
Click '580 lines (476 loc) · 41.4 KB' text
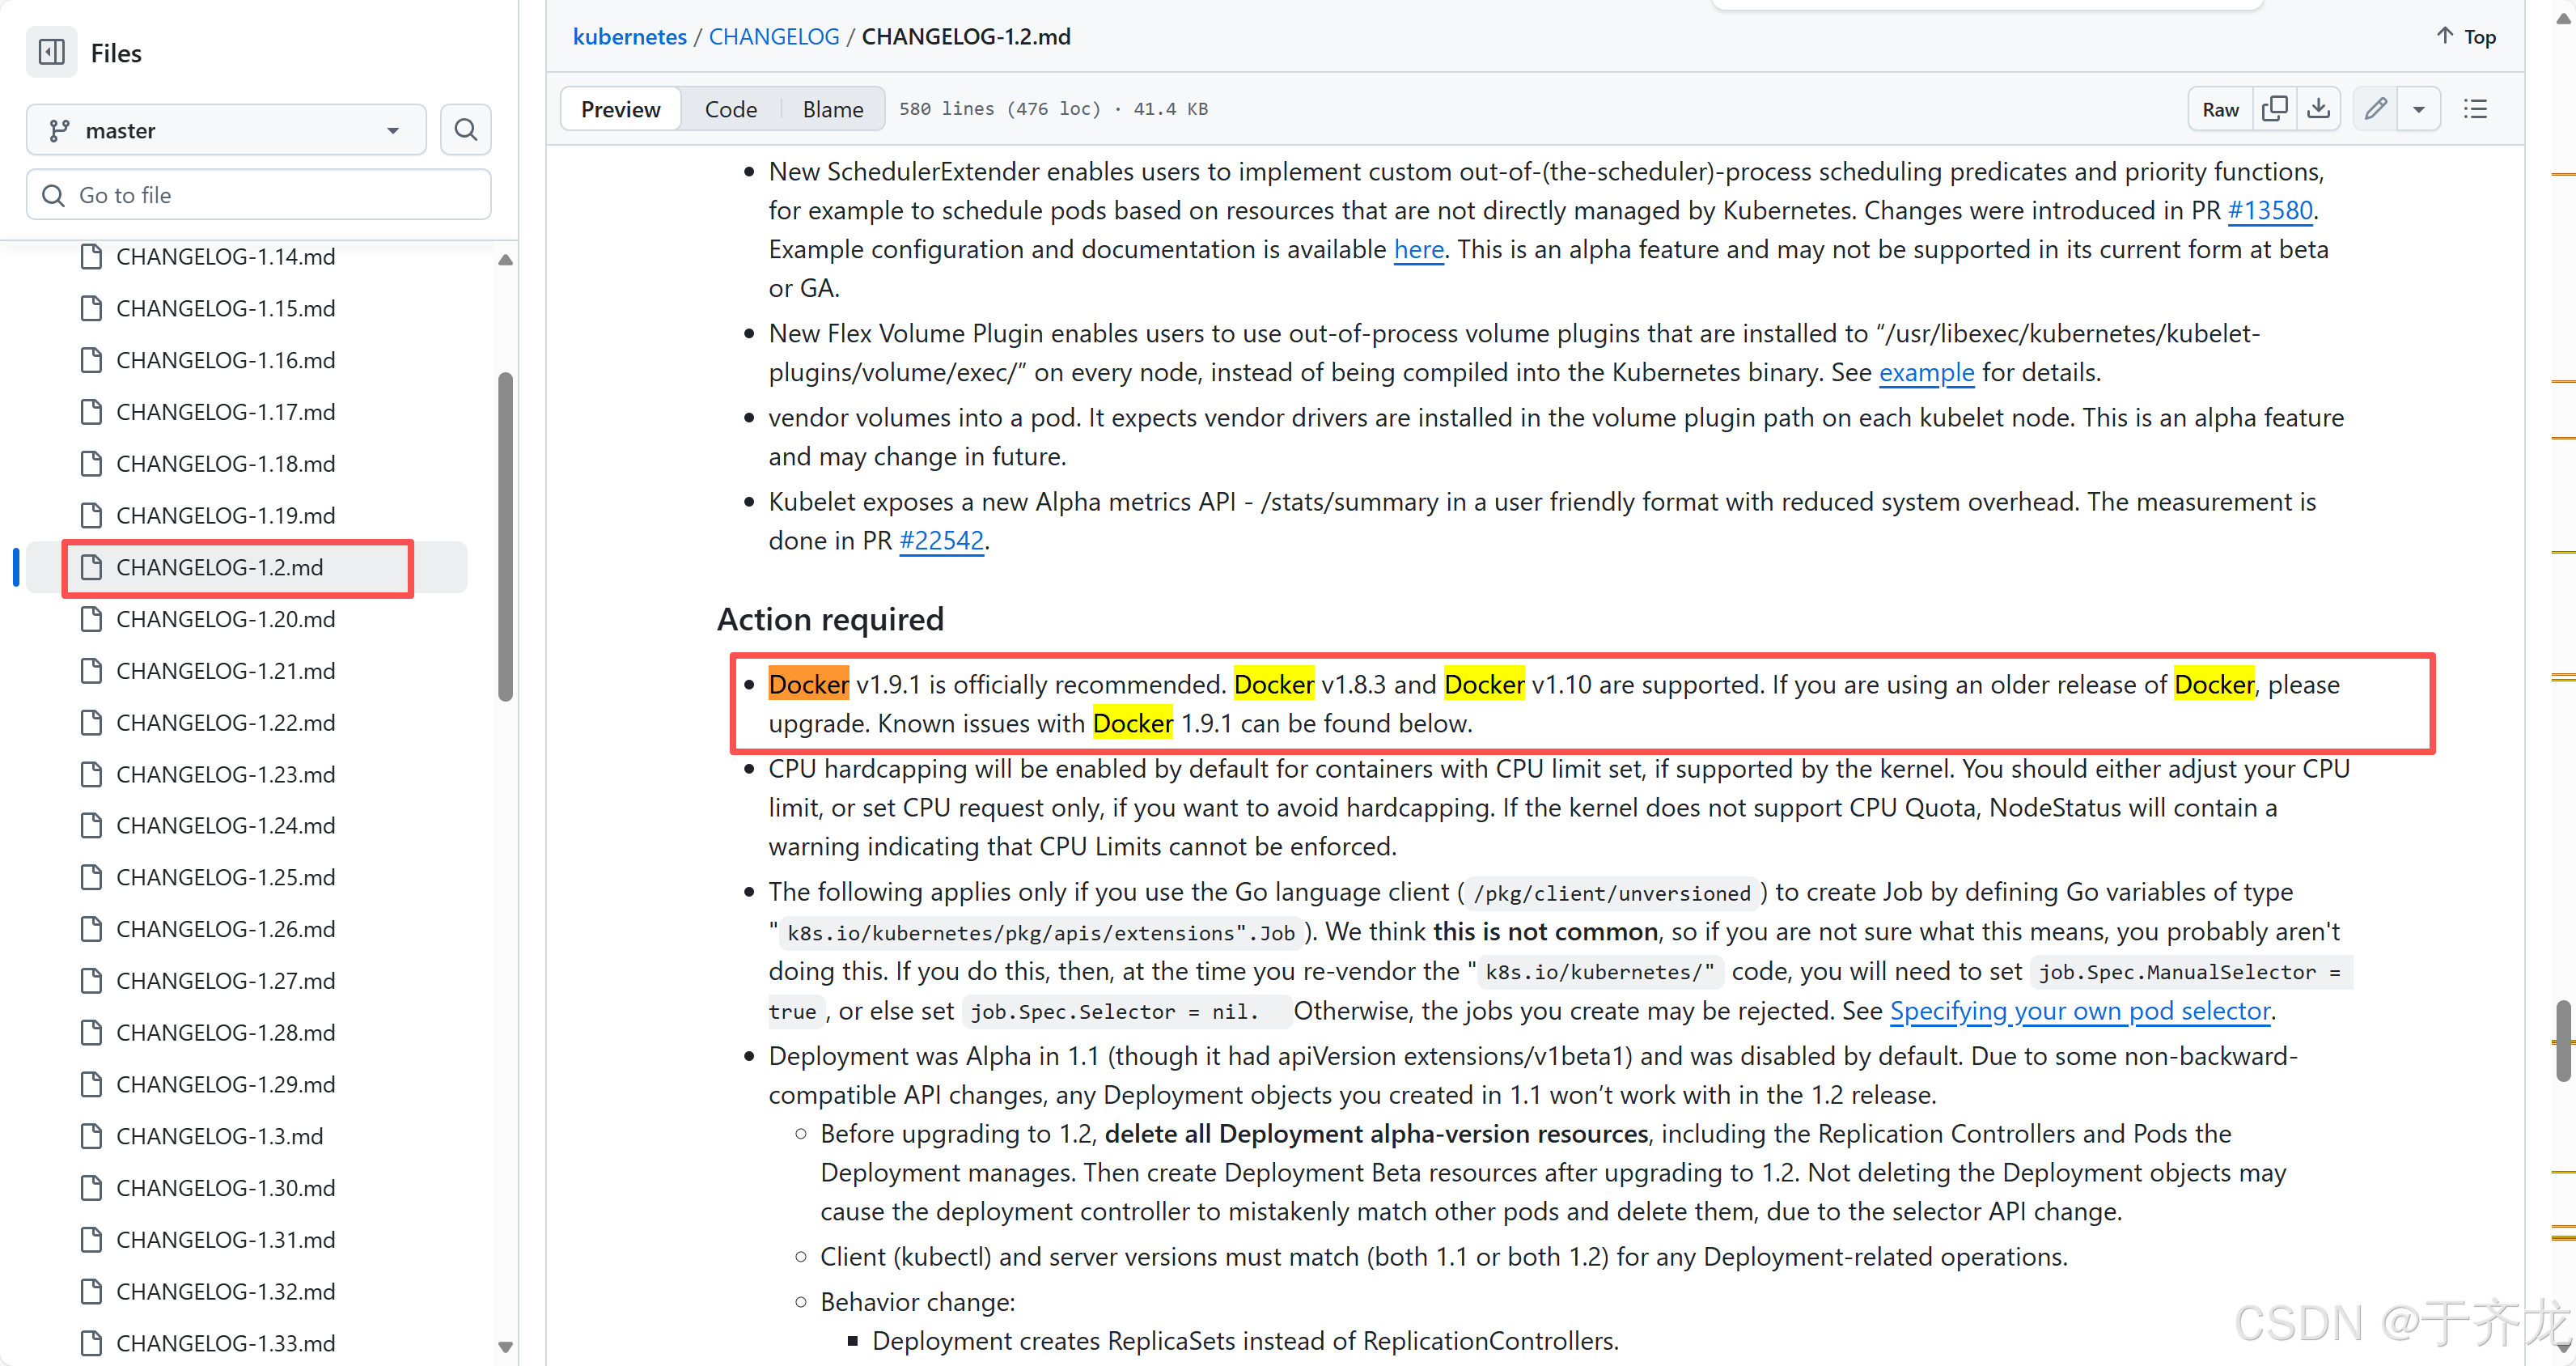point(1053,109)
